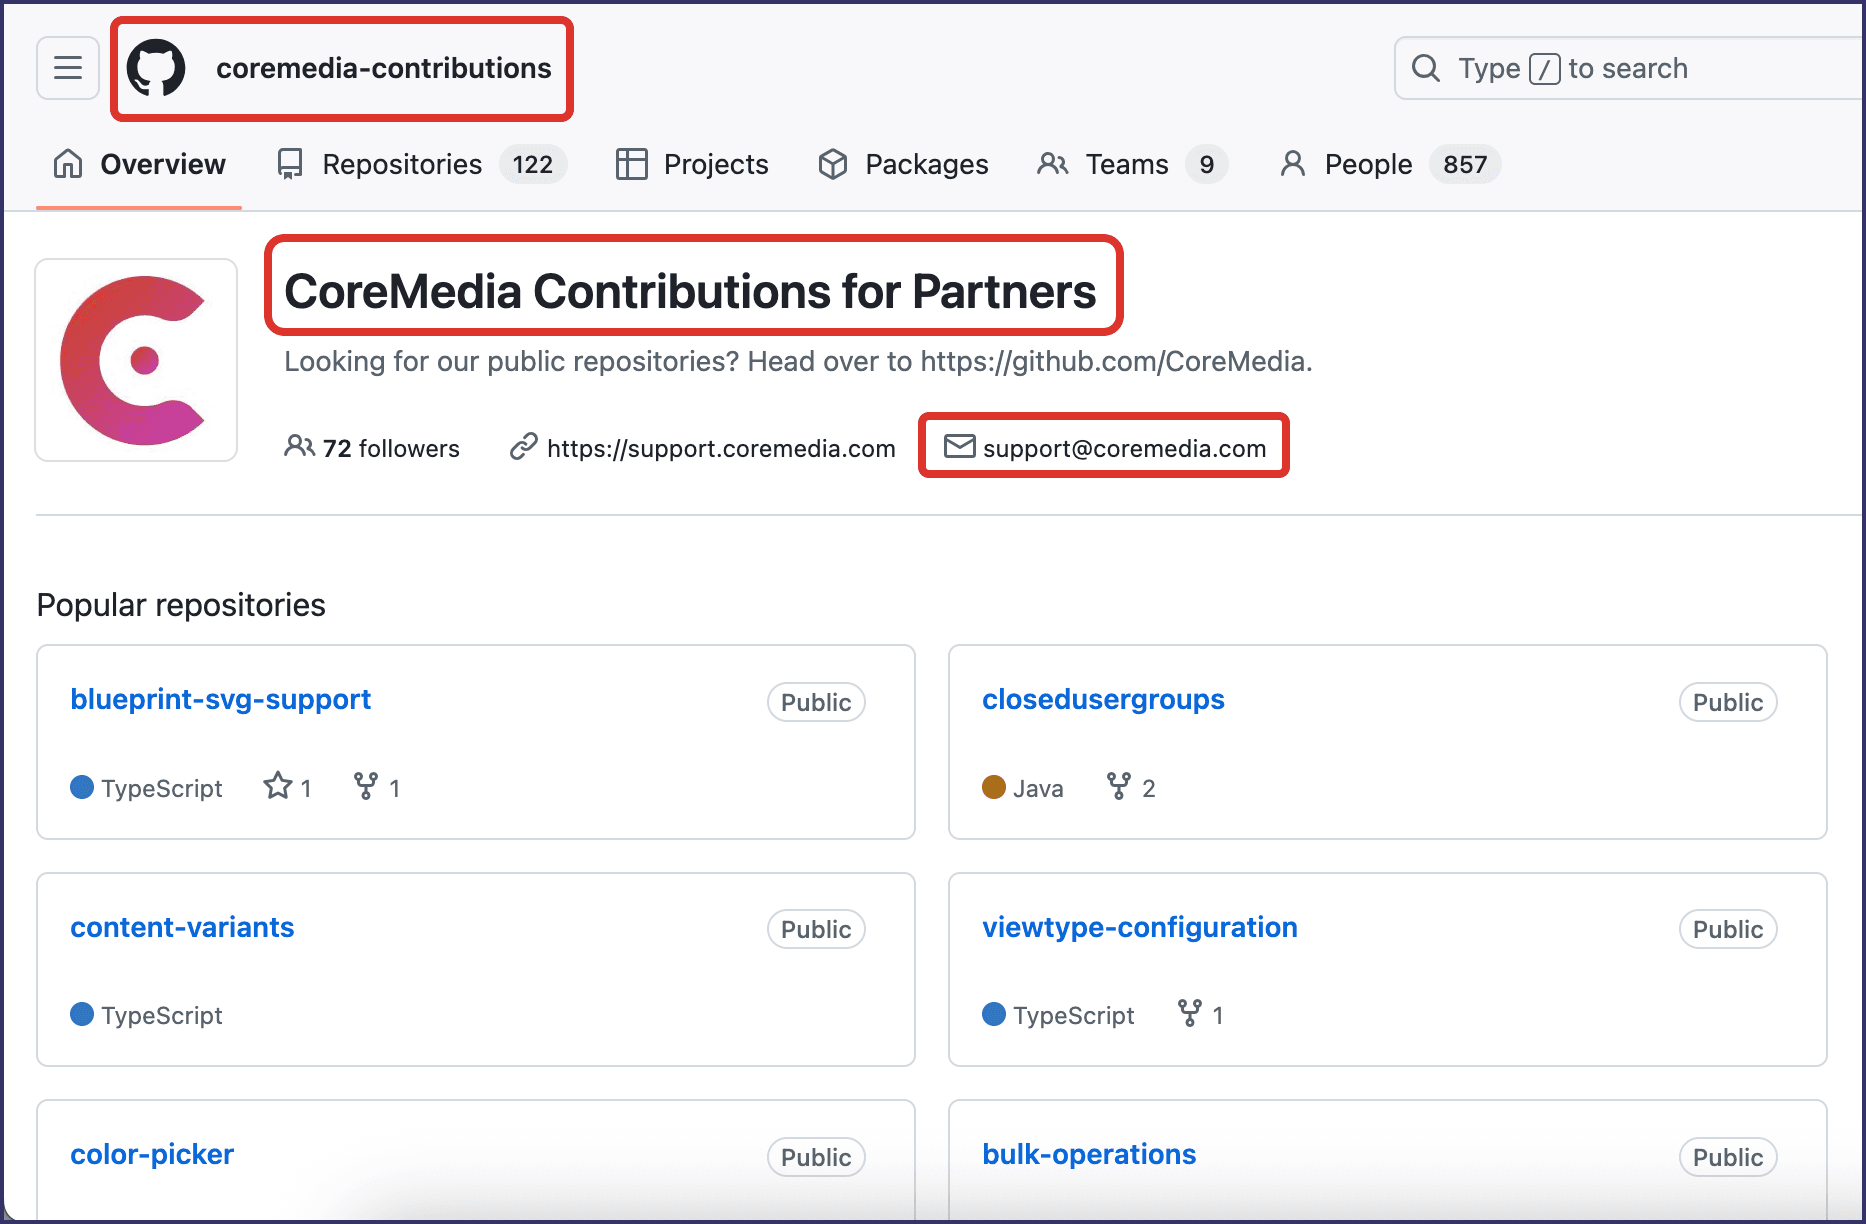Switch to the Overview tab
The image size is (1866, 1224).
(139, 164)
